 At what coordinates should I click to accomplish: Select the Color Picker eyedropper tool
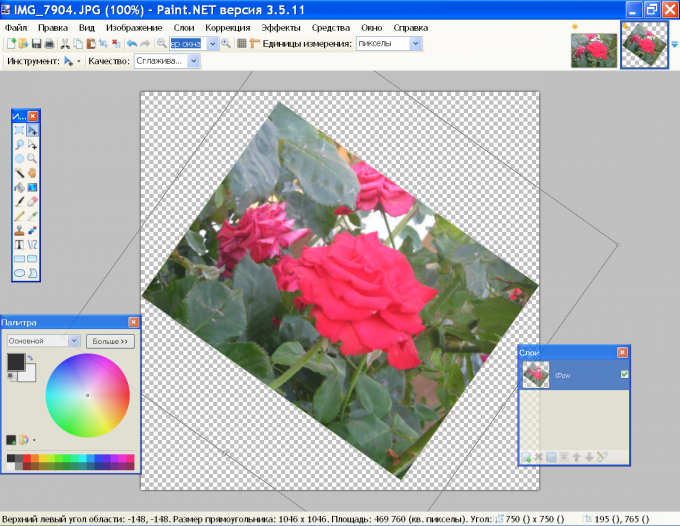click(32, 216)
